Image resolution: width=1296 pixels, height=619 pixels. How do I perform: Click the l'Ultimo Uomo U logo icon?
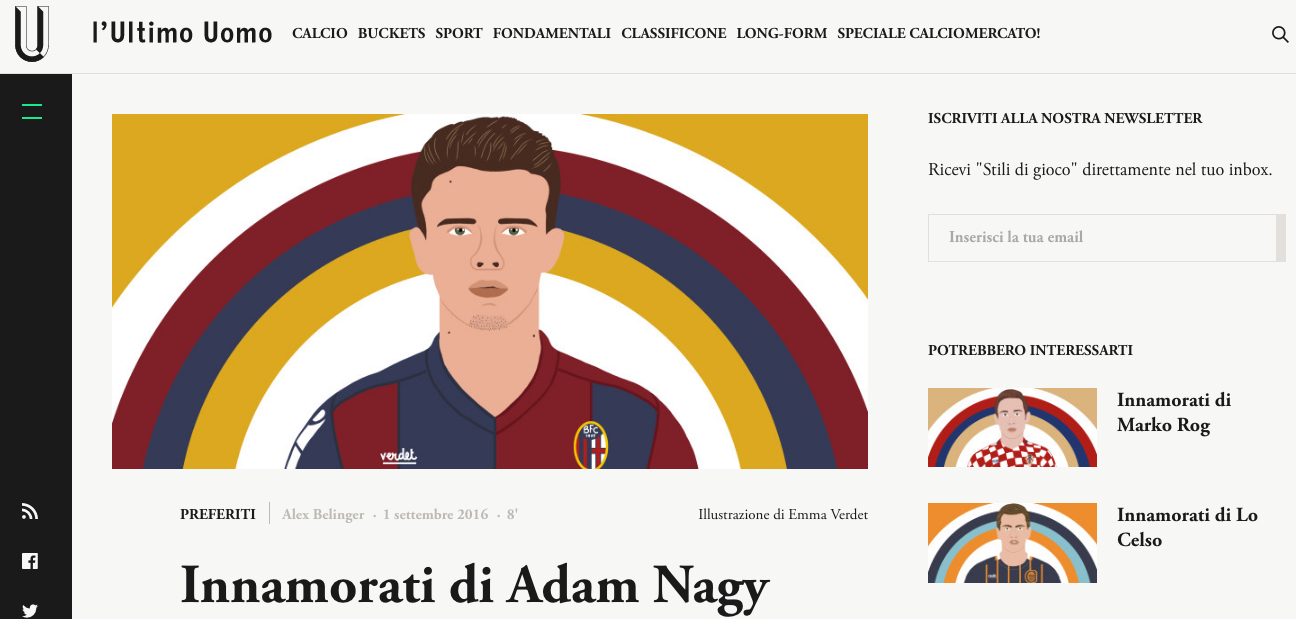[32, 34]
